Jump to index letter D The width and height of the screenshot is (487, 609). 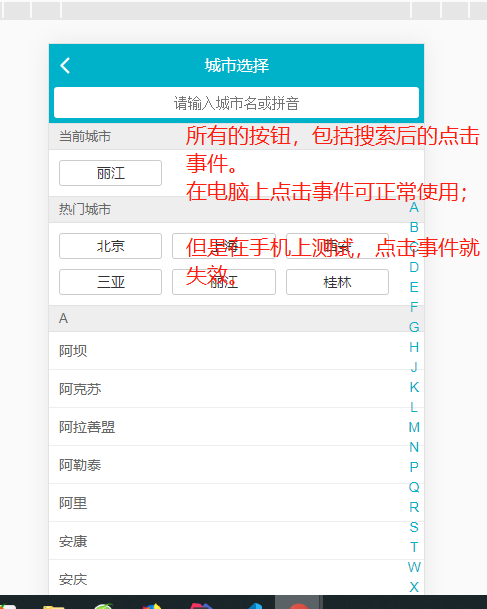click(414, 267)
